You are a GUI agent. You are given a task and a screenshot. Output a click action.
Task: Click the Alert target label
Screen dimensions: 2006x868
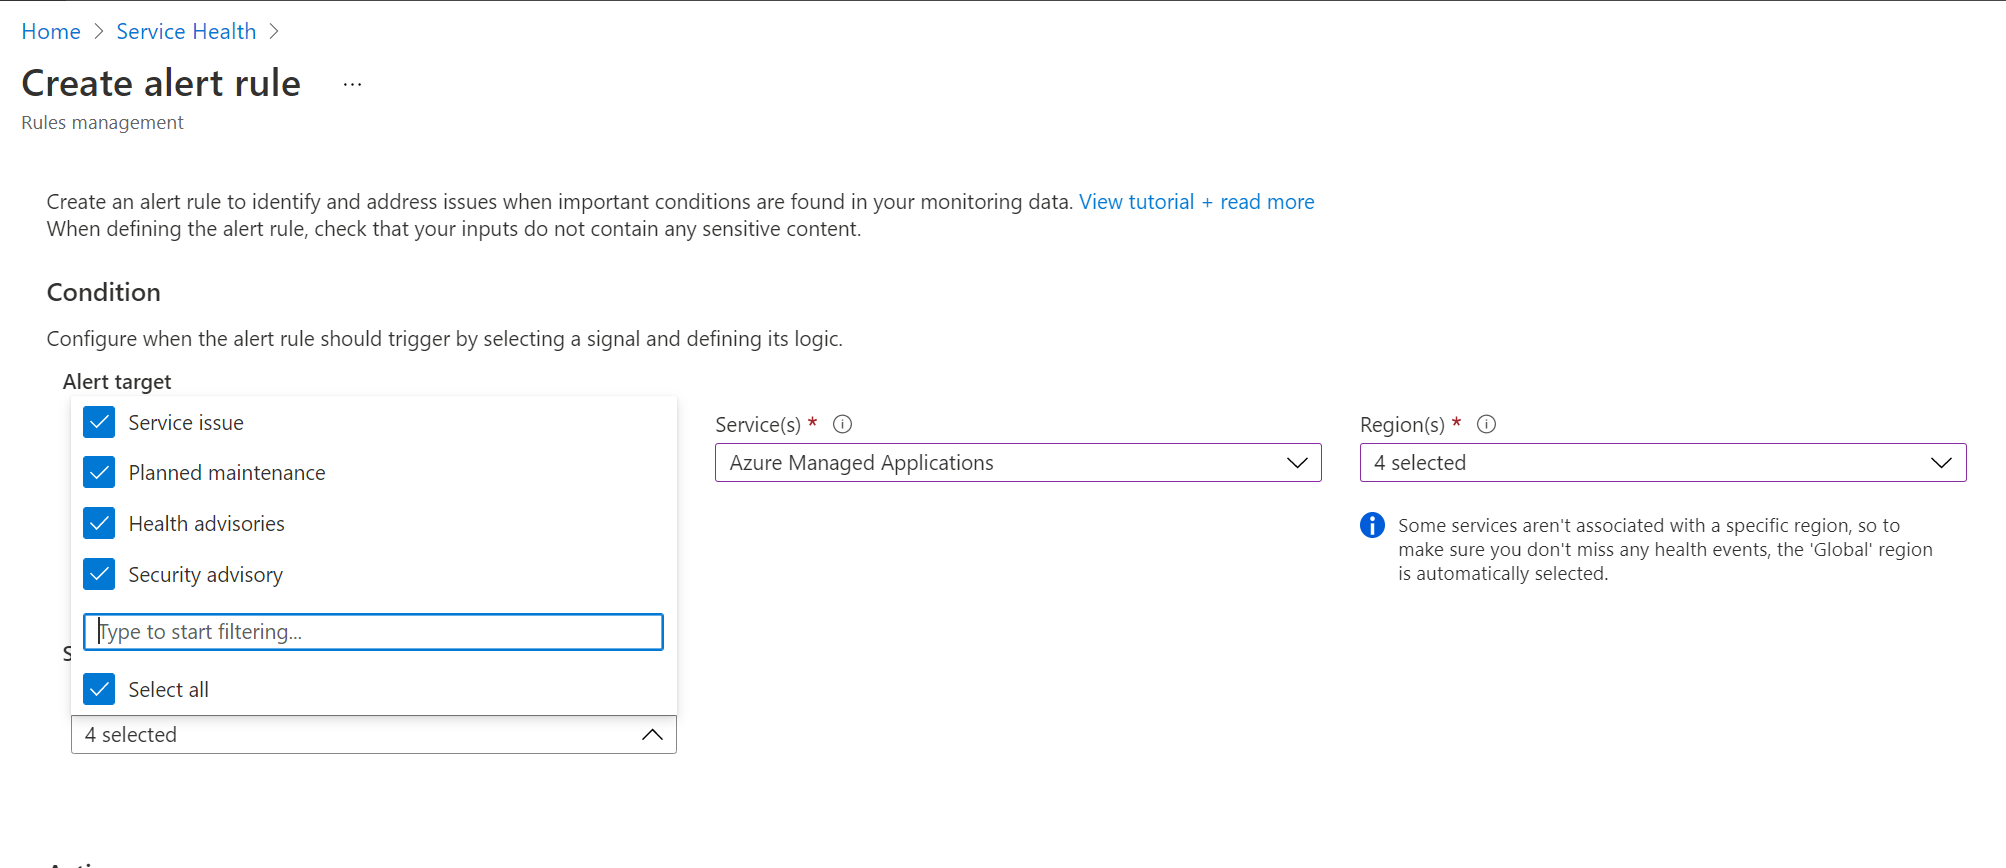coord(117,382)
